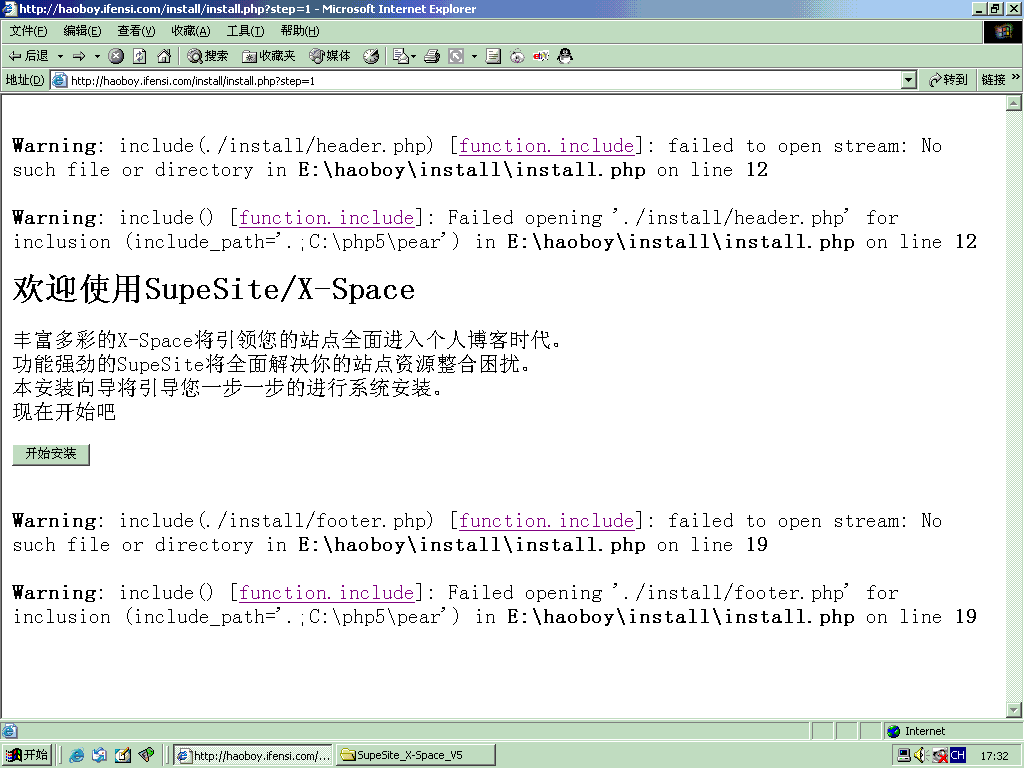Viewport: 1024px width, 768px height.
Task: Click the Outlook Express quick launch icon
Action: (x=99, y=755)
